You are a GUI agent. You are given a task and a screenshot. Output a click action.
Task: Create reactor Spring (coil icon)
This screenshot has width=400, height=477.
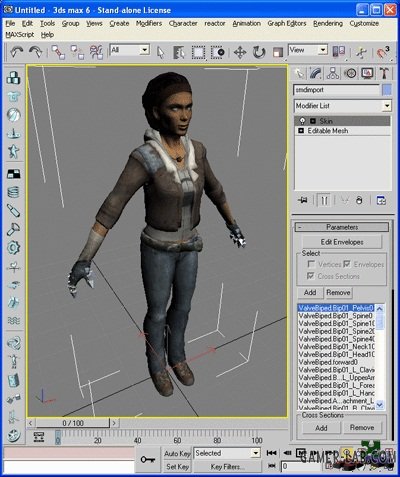coord(14,192)
